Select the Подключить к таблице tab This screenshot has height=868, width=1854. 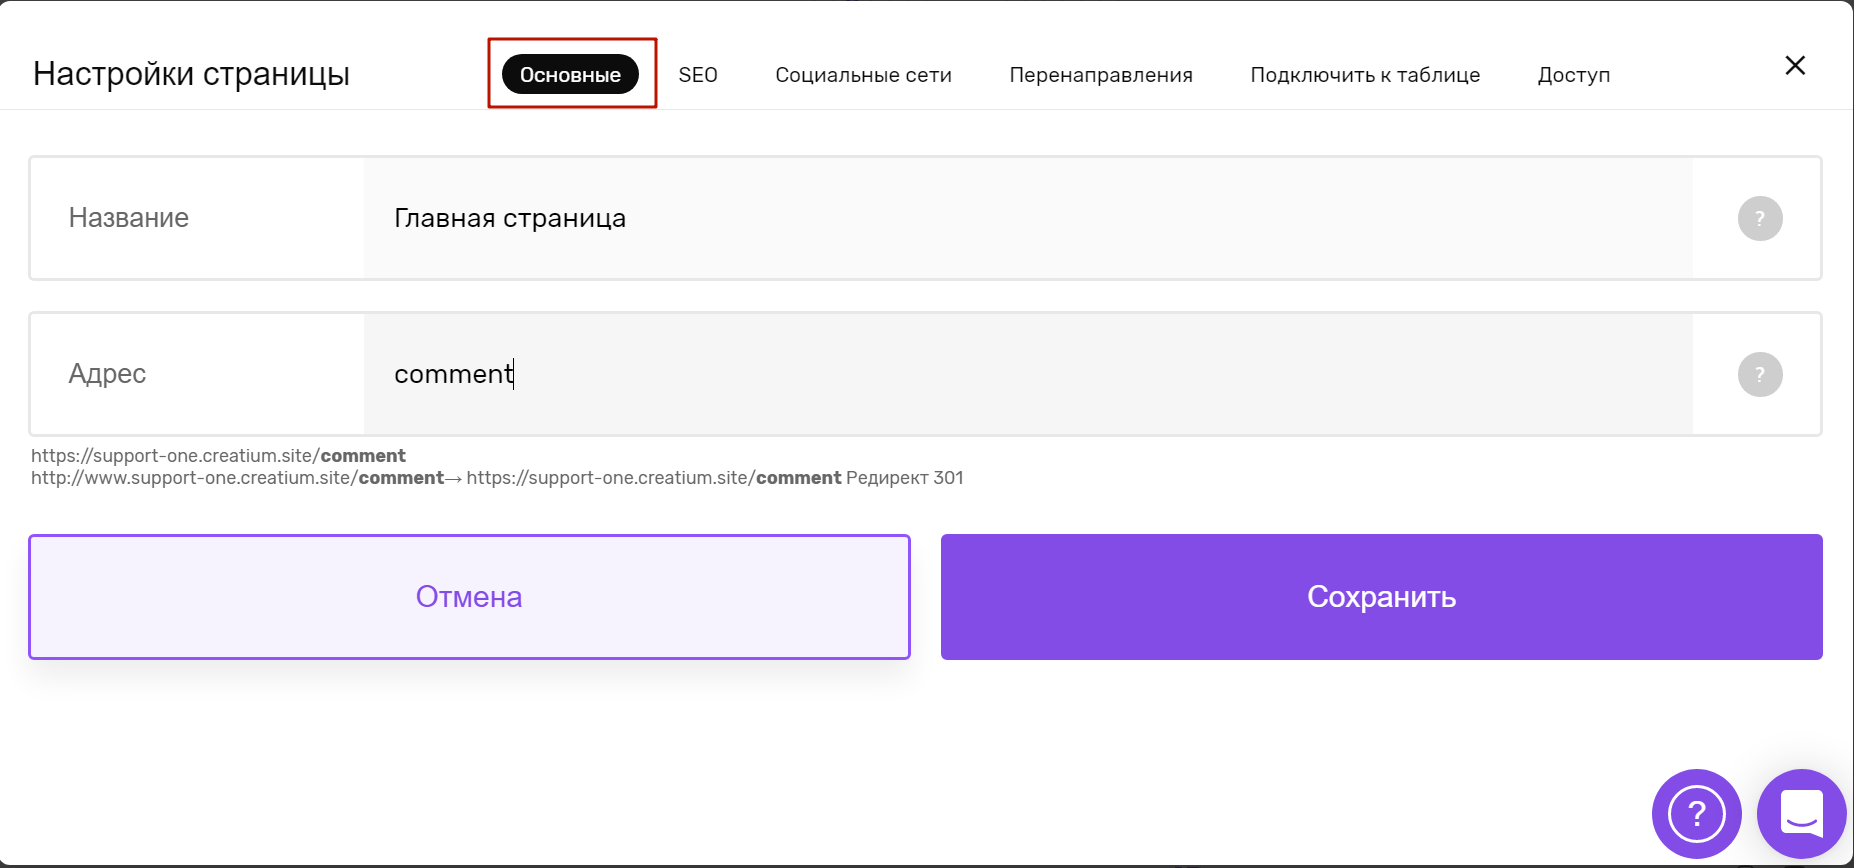pyautogui.click(x=1365, y=75)
